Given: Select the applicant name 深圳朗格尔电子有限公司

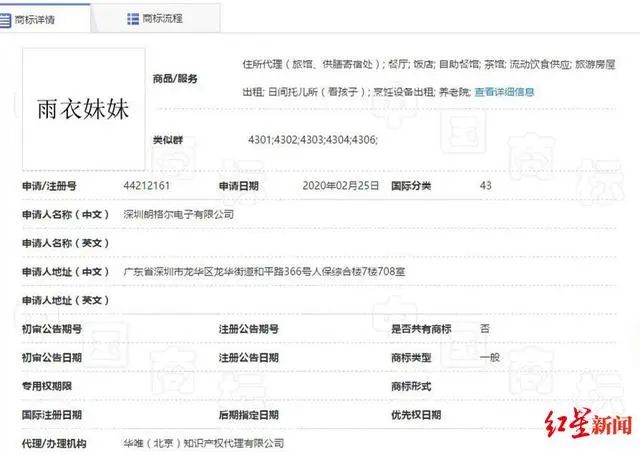Looking at the screenshot, I should 178,214.
